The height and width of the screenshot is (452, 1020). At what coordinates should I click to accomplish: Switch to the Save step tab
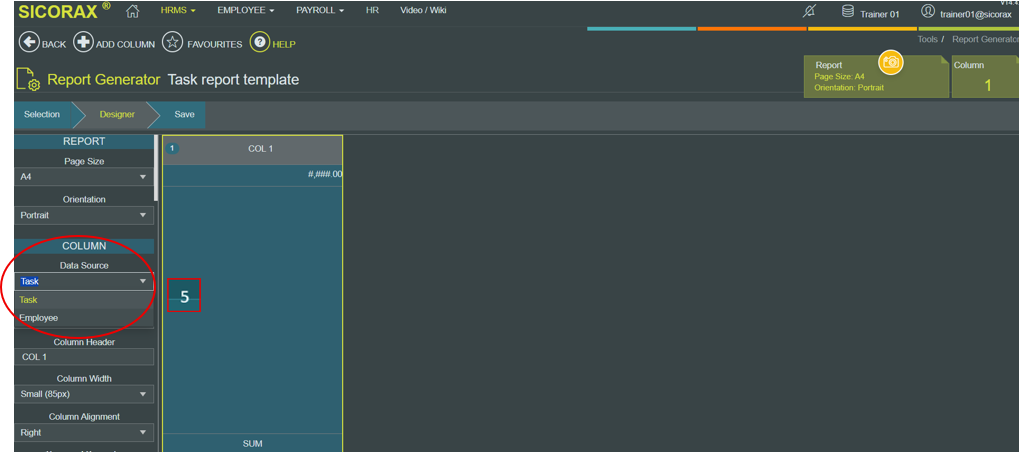[x=184, y=114]
